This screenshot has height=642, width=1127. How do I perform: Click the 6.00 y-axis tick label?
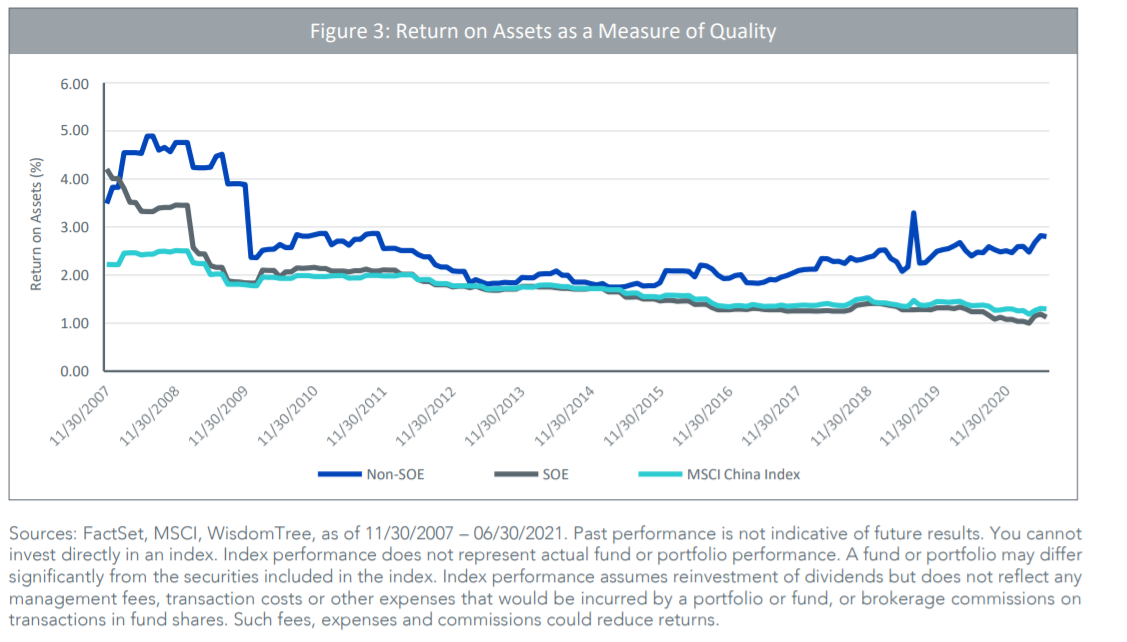pos(77,83)
